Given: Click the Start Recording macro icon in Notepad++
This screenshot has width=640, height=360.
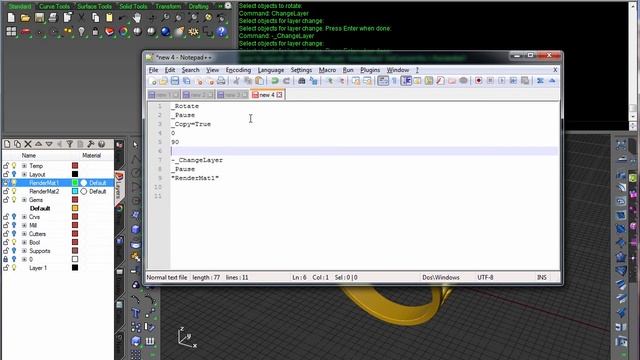Looking at the screenshot, I should click(478, 81).
